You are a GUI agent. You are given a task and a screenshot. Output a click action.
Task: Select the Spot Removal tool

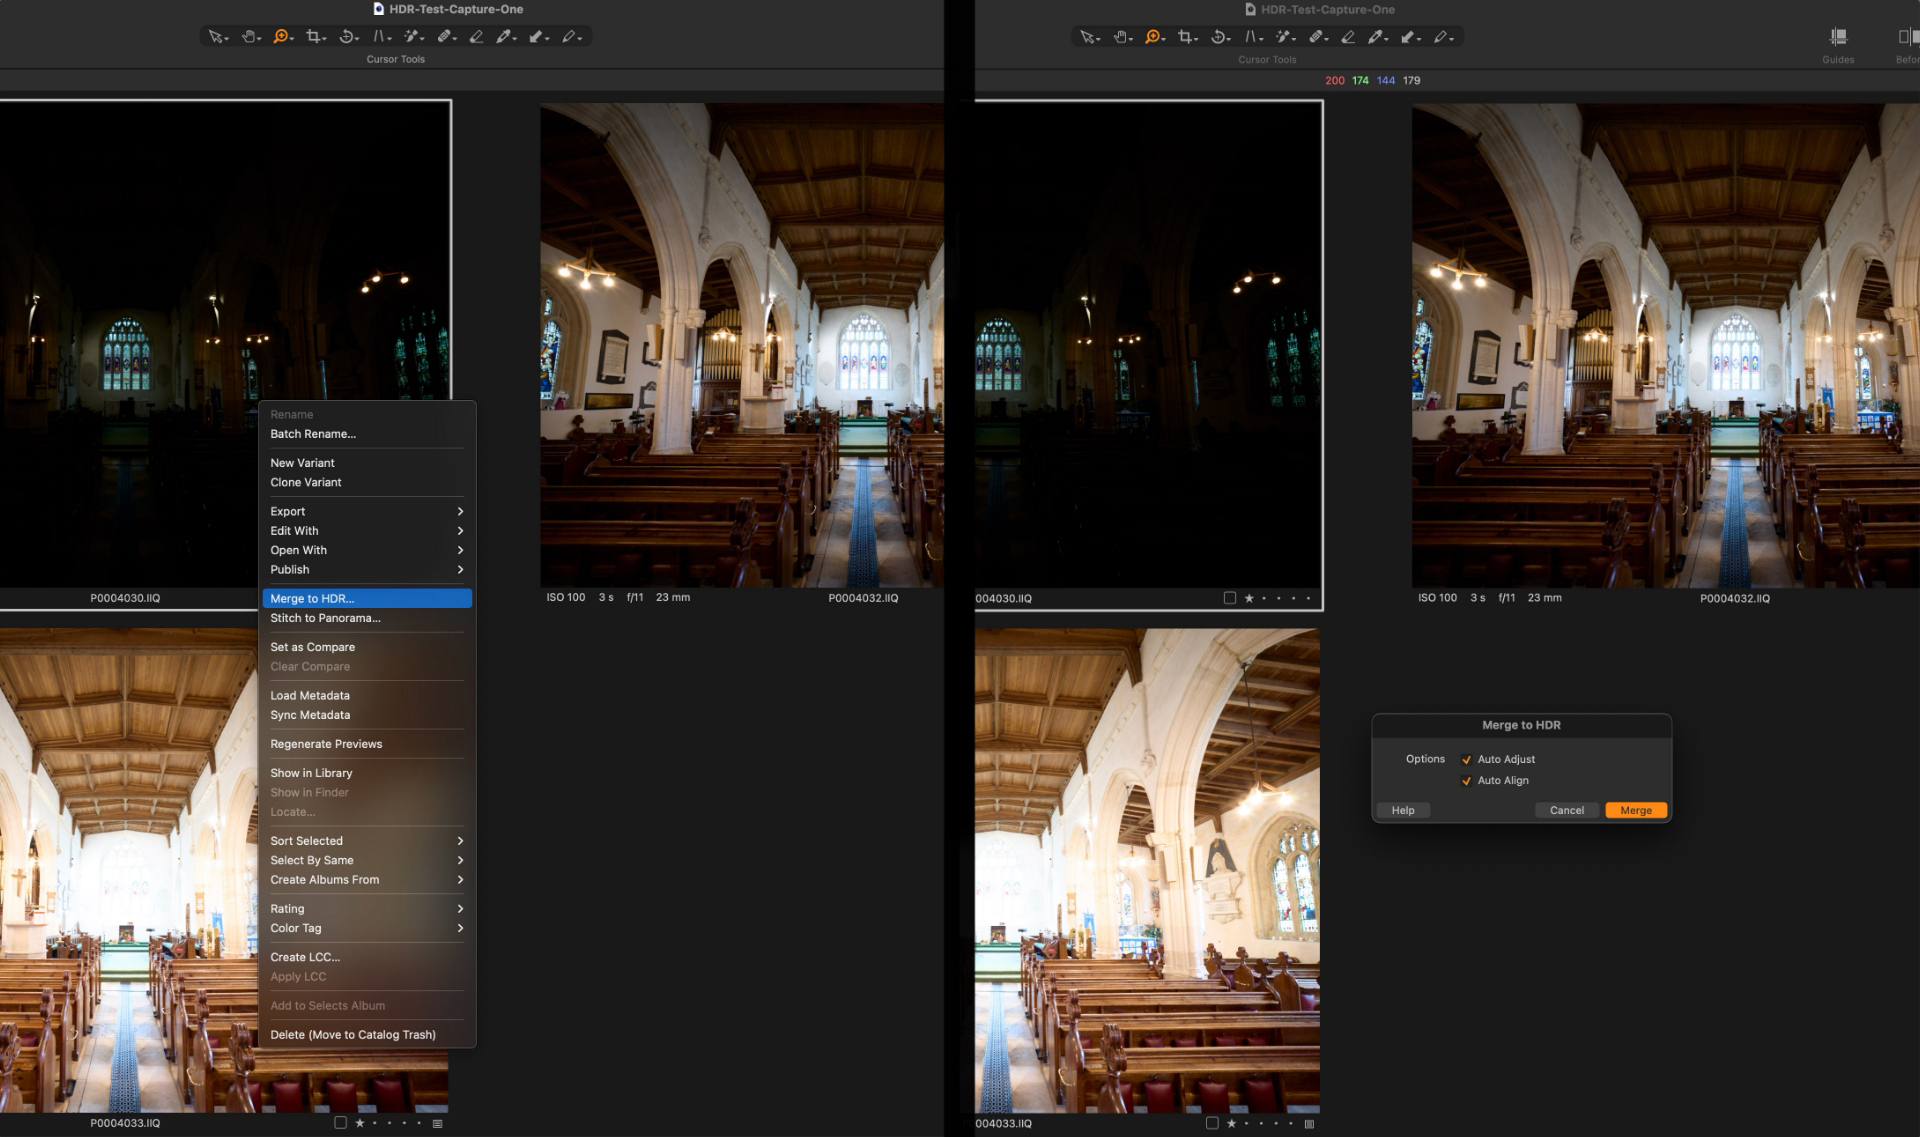[413, 36]
